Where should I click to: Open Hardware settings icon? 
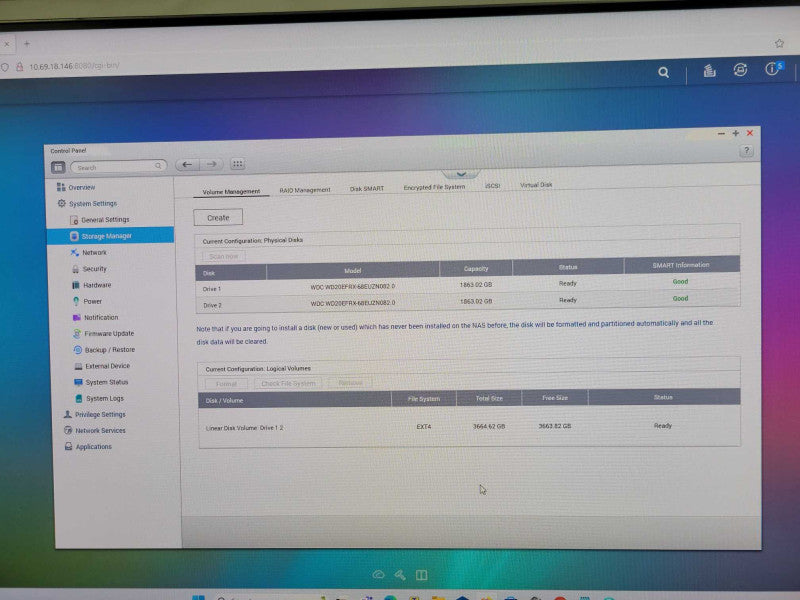[76, 285]
